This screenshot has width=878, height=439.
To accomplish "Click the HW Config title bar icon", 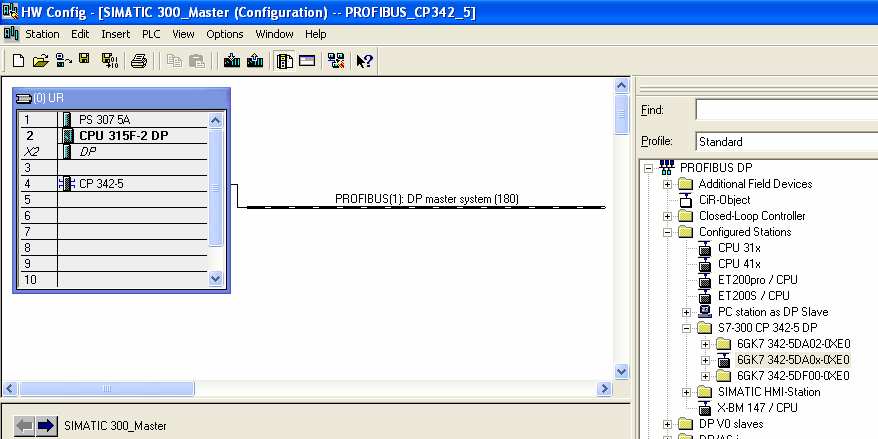I will coord(10,11).
